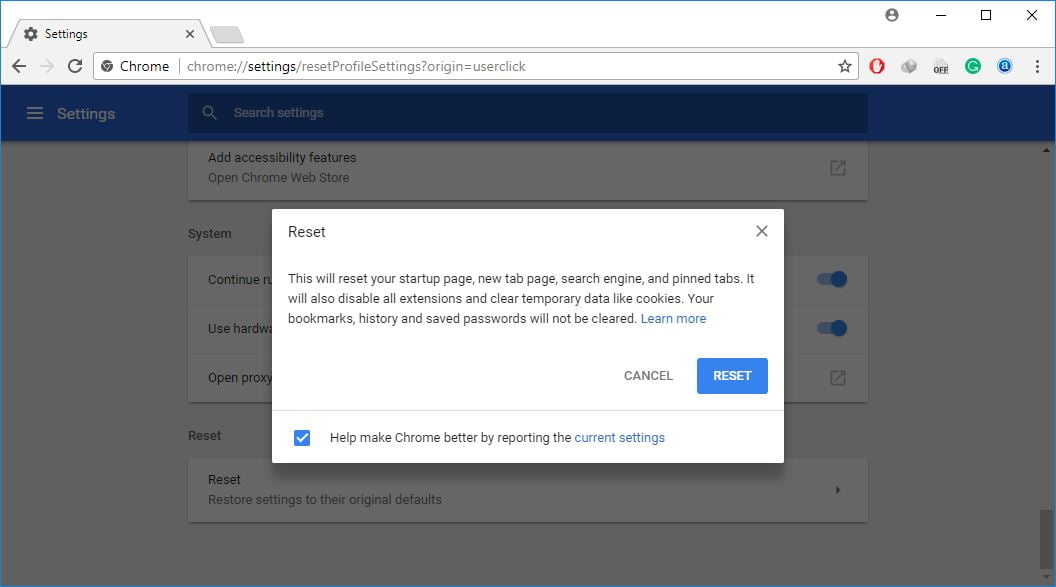Open a new tab
Screen dimensions: 1056x587
227,34
